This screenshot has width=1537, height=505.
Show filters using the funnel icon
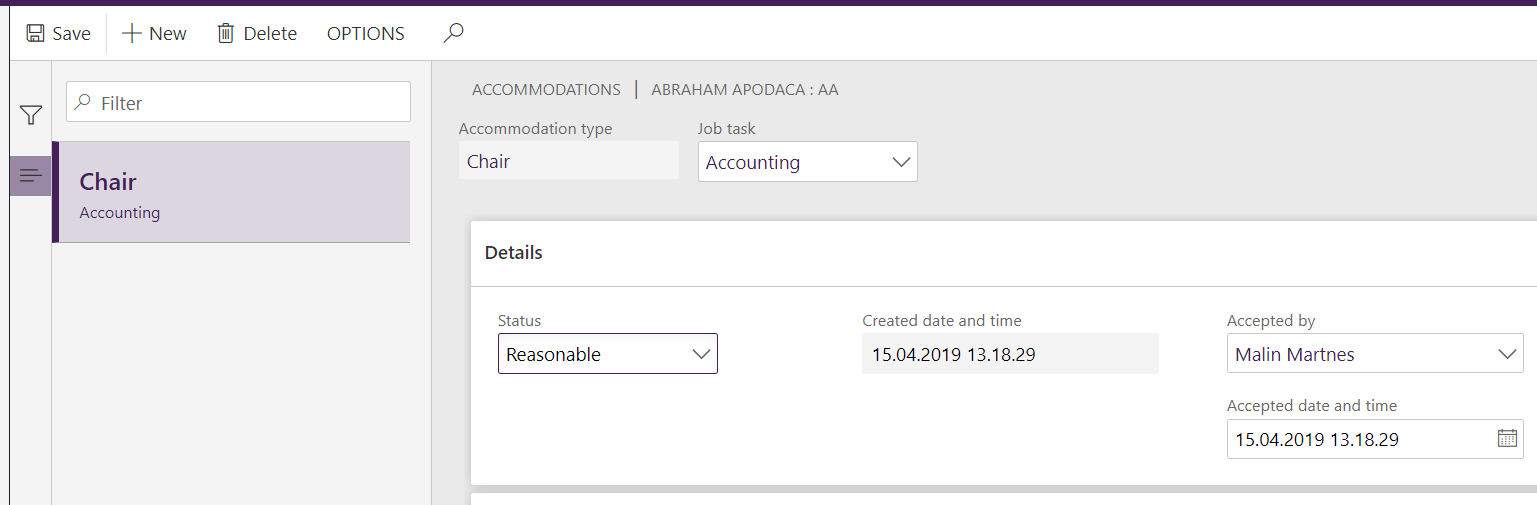(31, 116)
